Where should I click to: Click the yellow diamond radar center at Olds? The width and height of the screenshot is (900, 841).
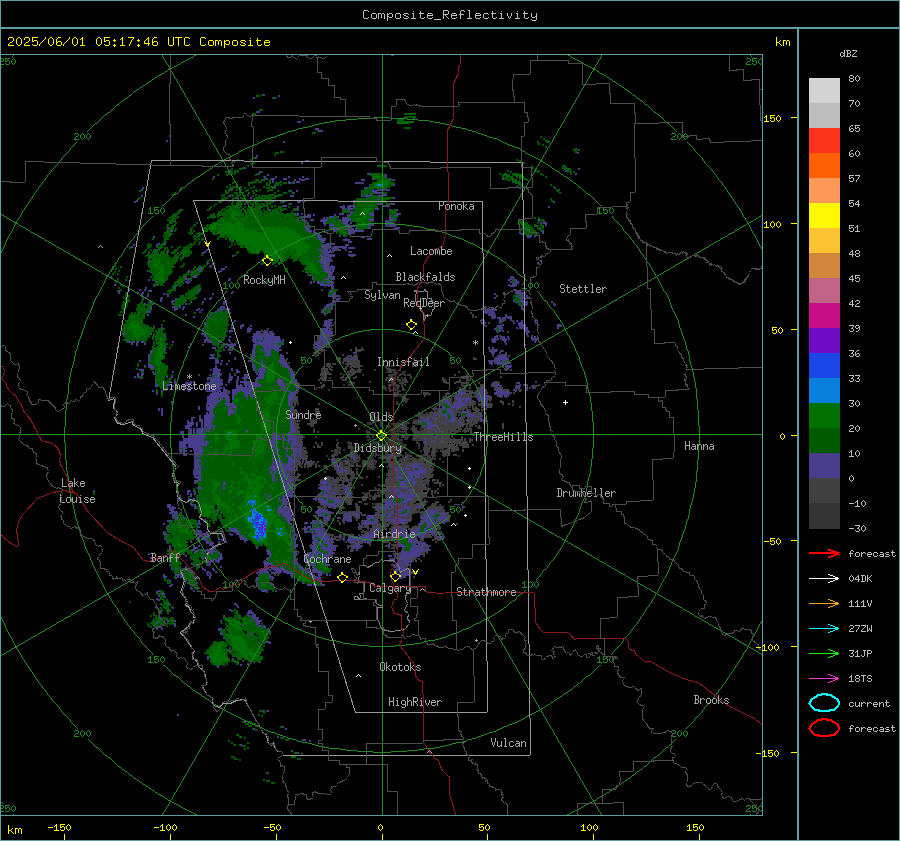pyautogui.click(x=381, y=436)
